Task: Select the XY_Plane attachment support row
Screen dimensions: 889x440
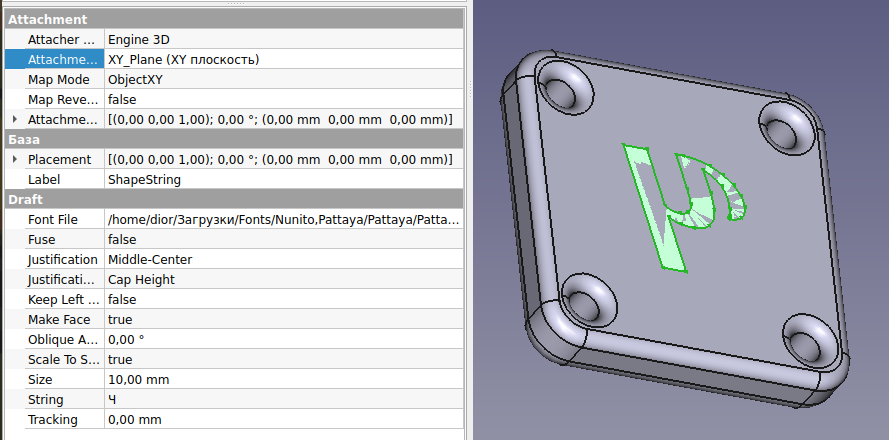Action: click(283, 59)
